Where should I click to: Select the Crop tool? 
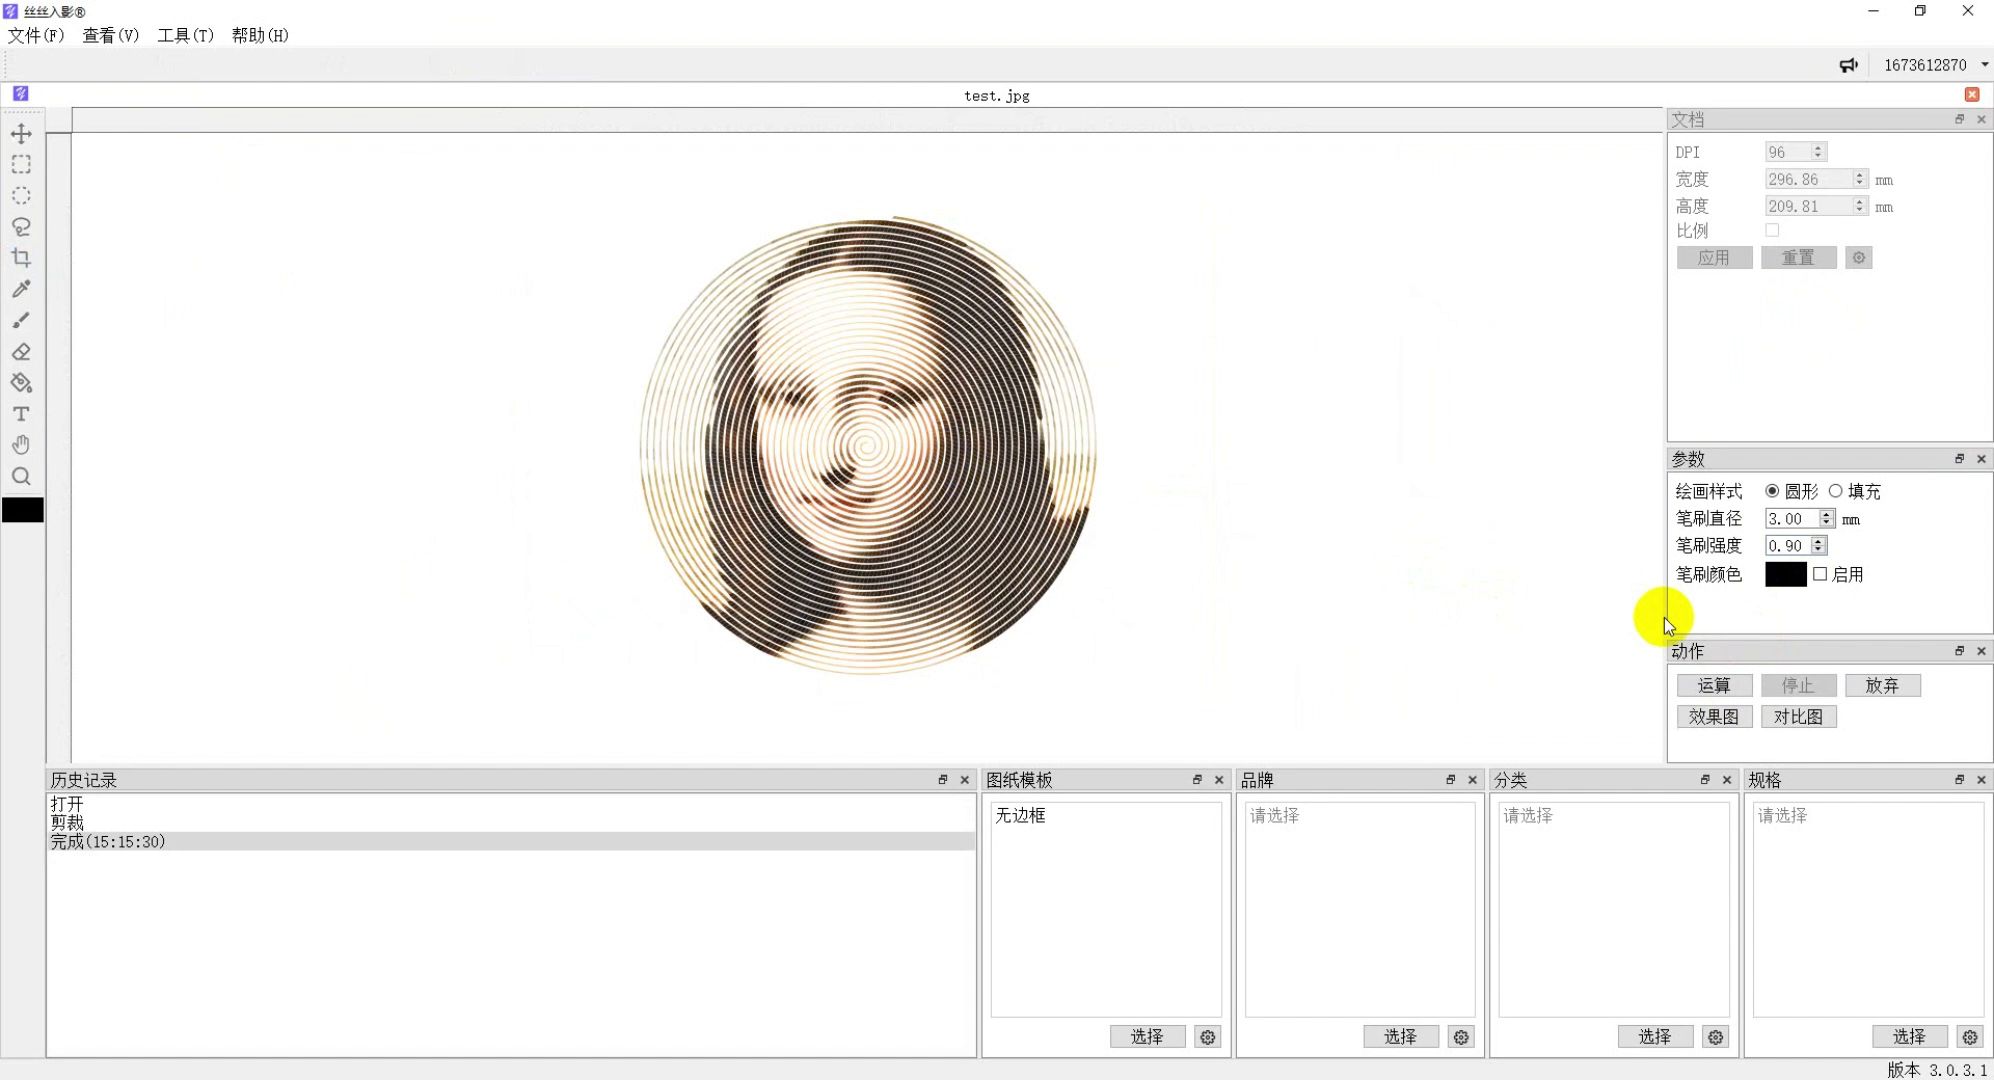[x=21, y=257]
